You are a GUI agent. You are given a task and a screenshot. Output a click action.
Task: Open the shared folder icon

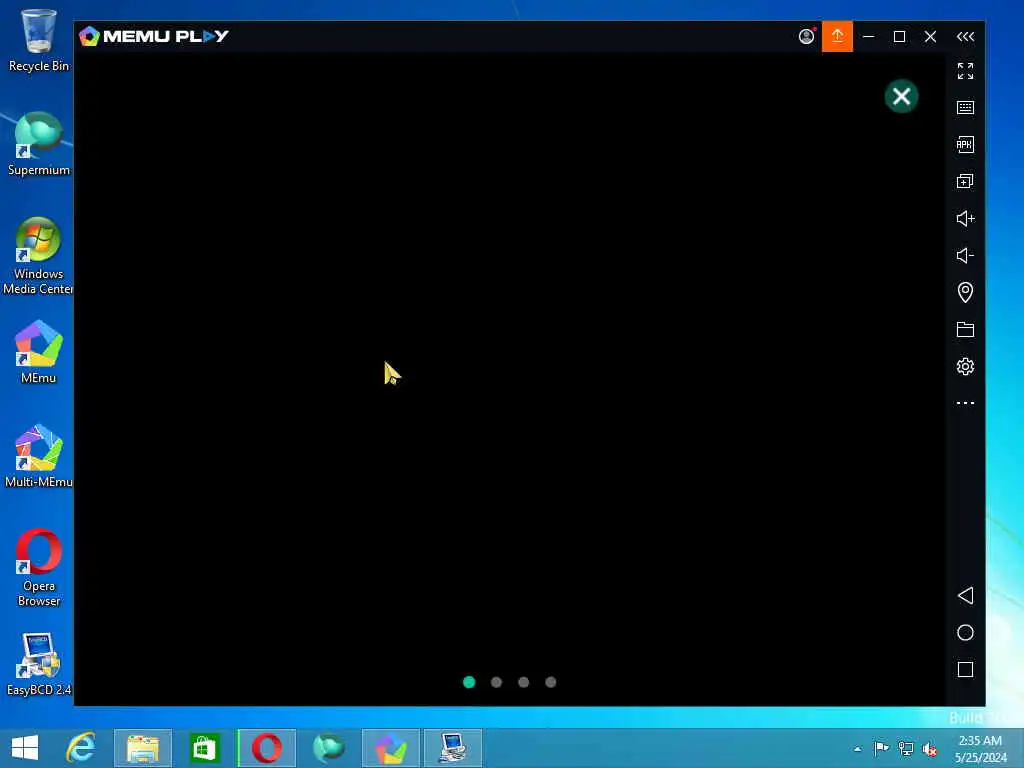coord(965,329)
